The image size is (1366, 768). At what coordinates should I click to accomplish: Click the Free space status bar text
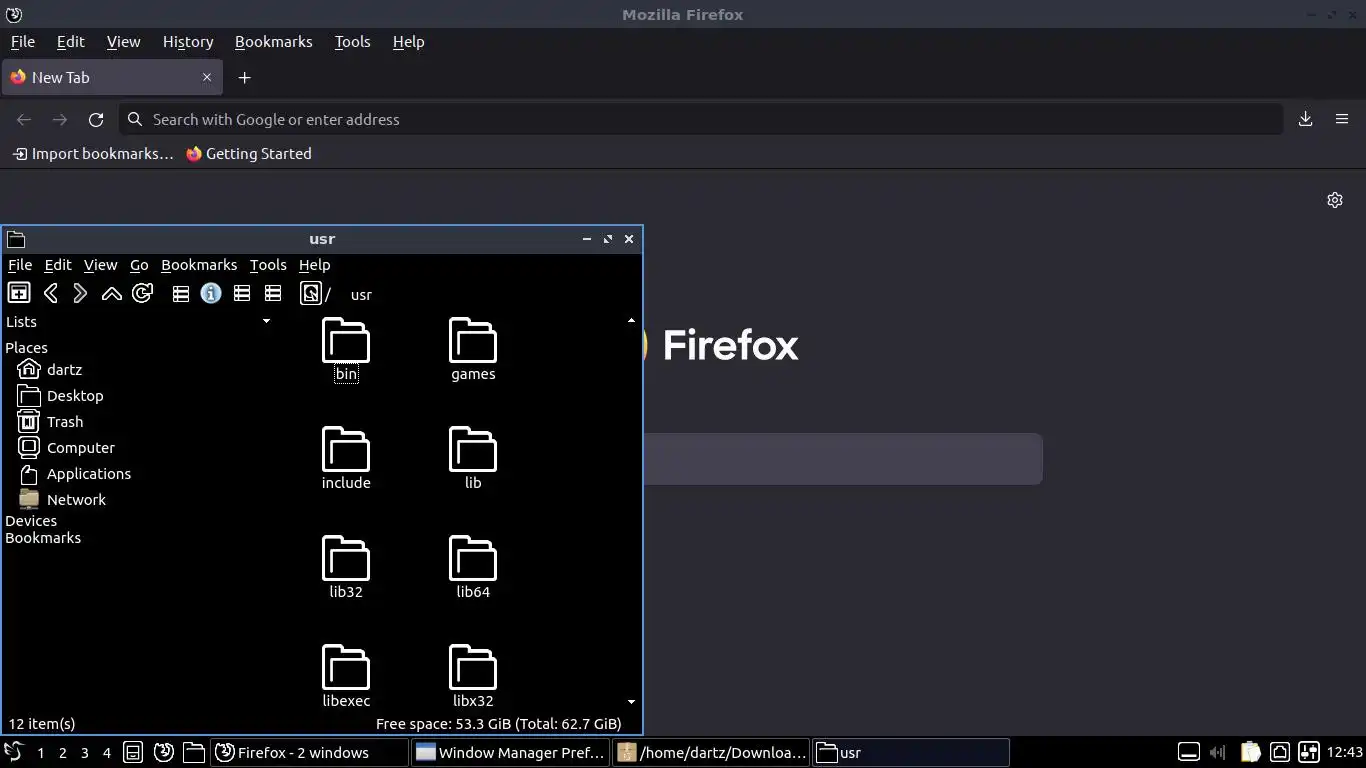point(498,724)
